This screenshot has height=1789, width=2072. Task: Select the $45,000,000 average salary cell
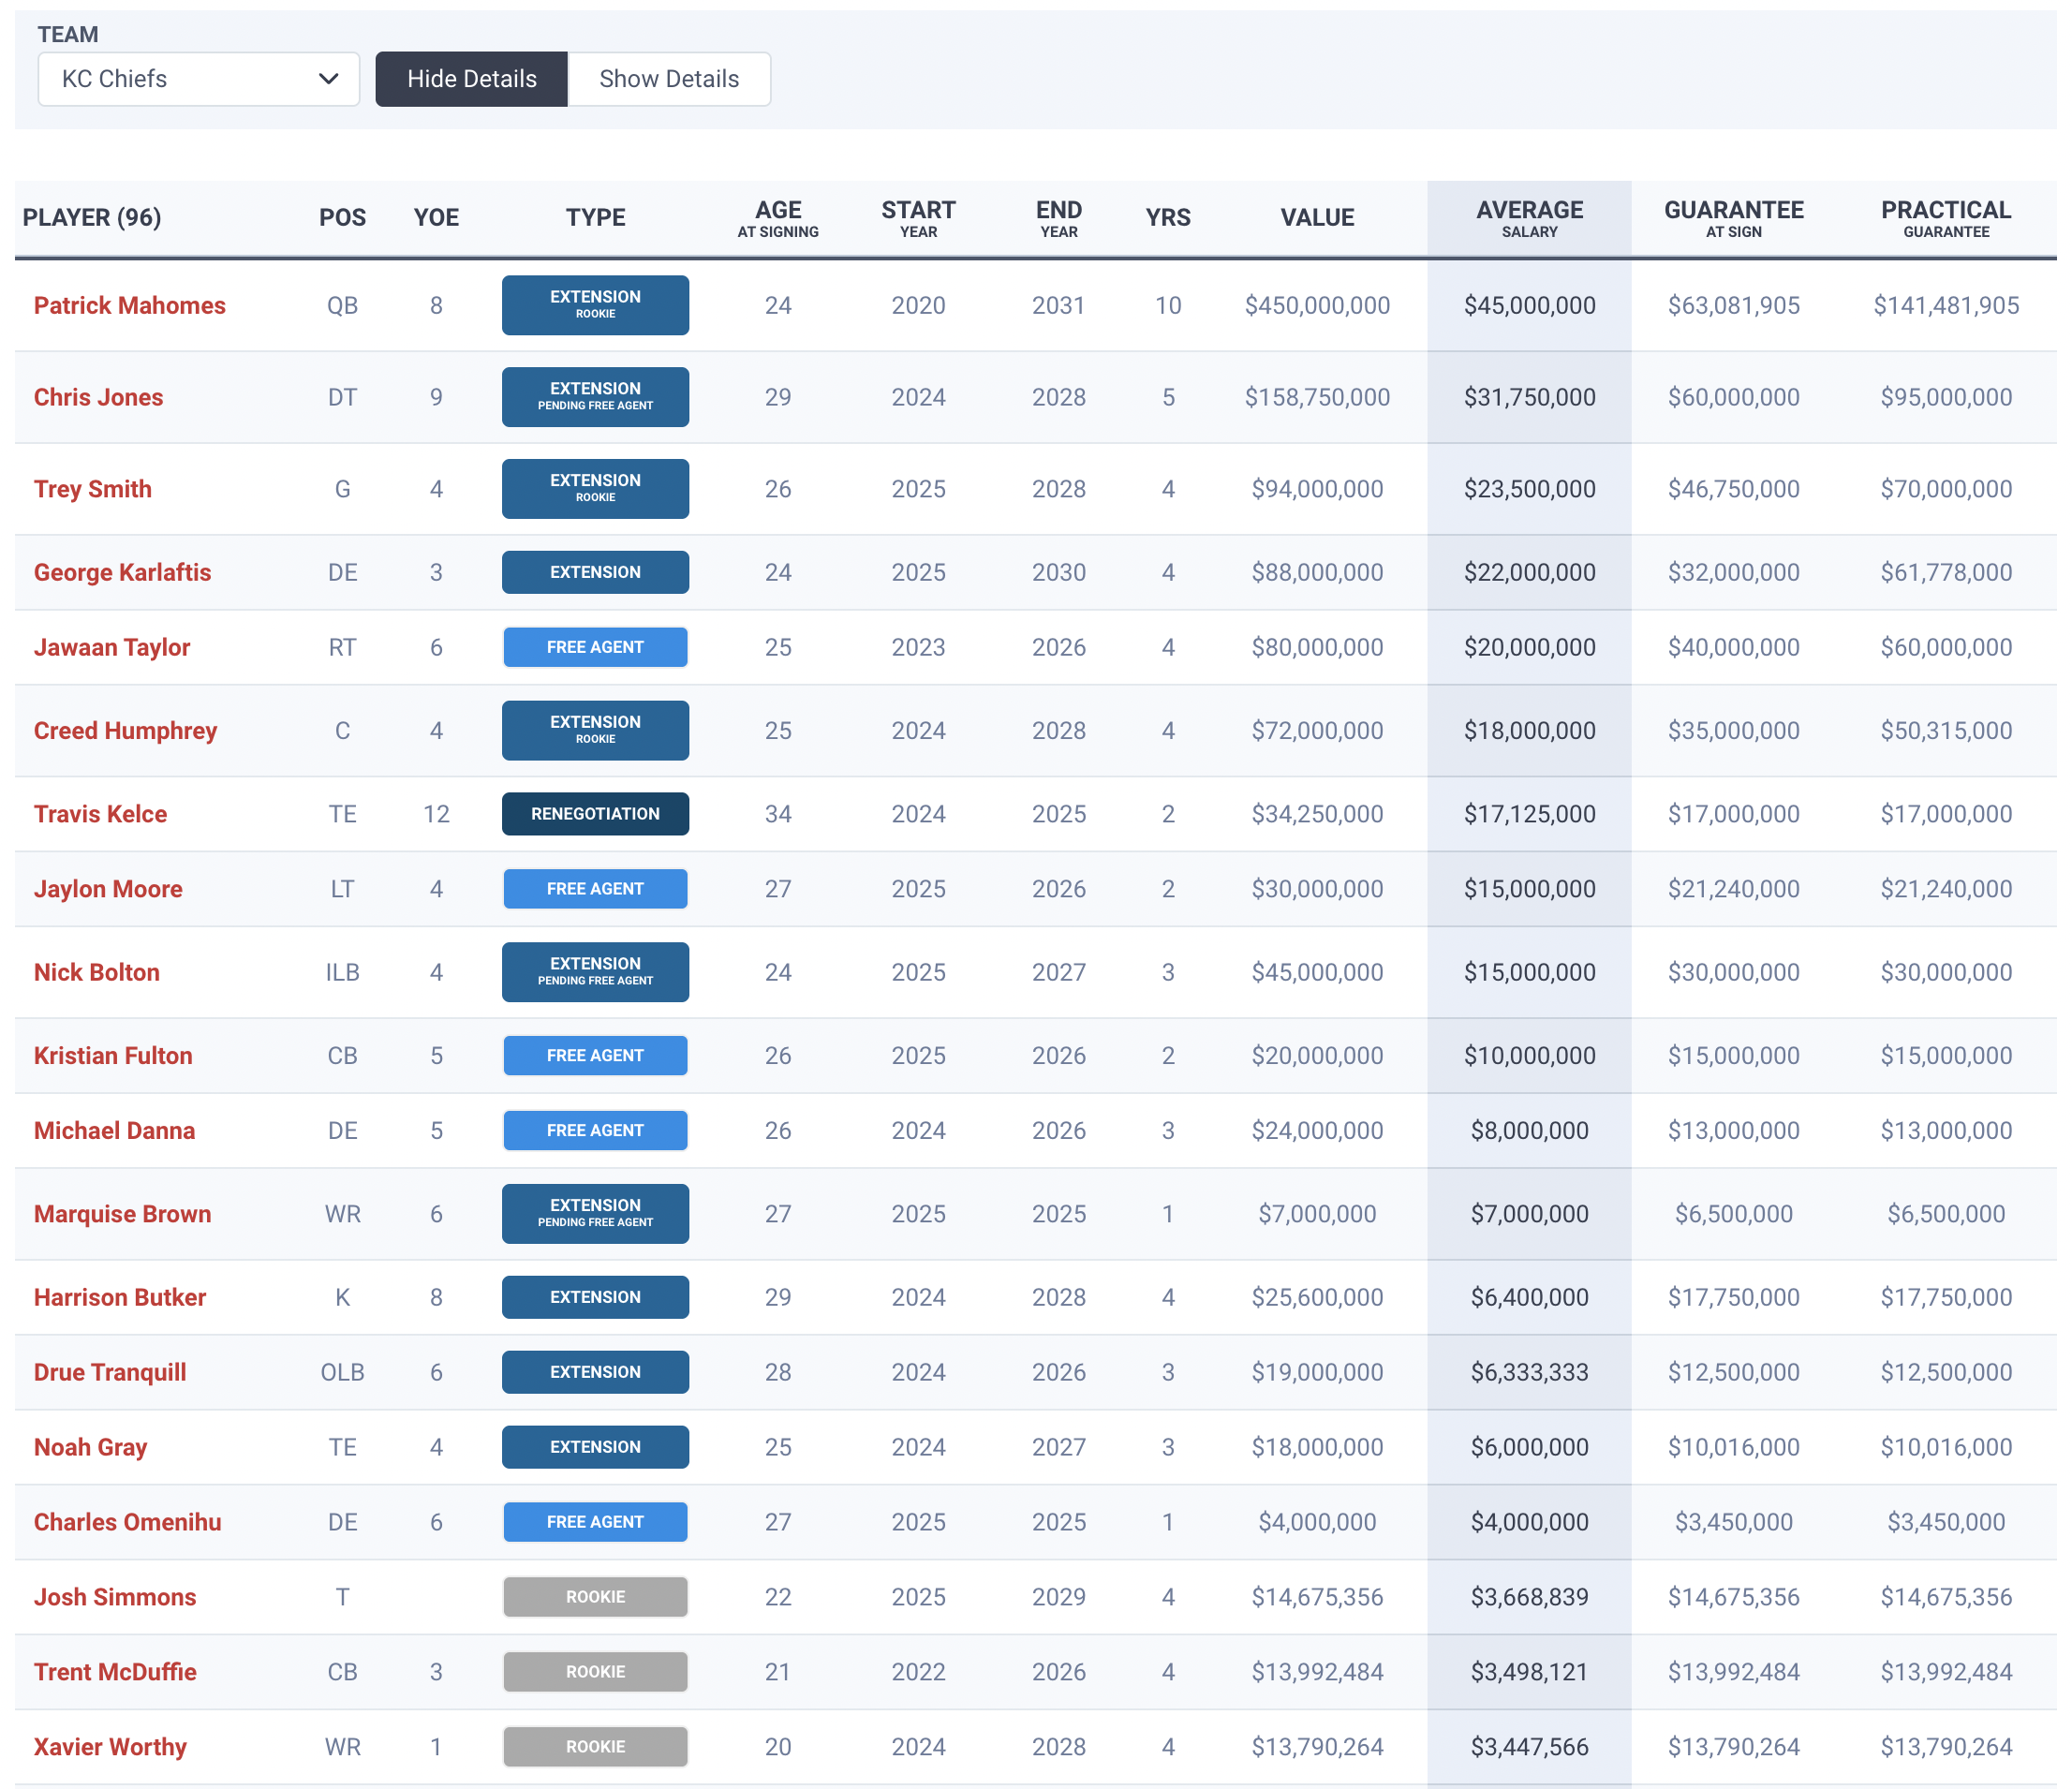(1529, 305)
